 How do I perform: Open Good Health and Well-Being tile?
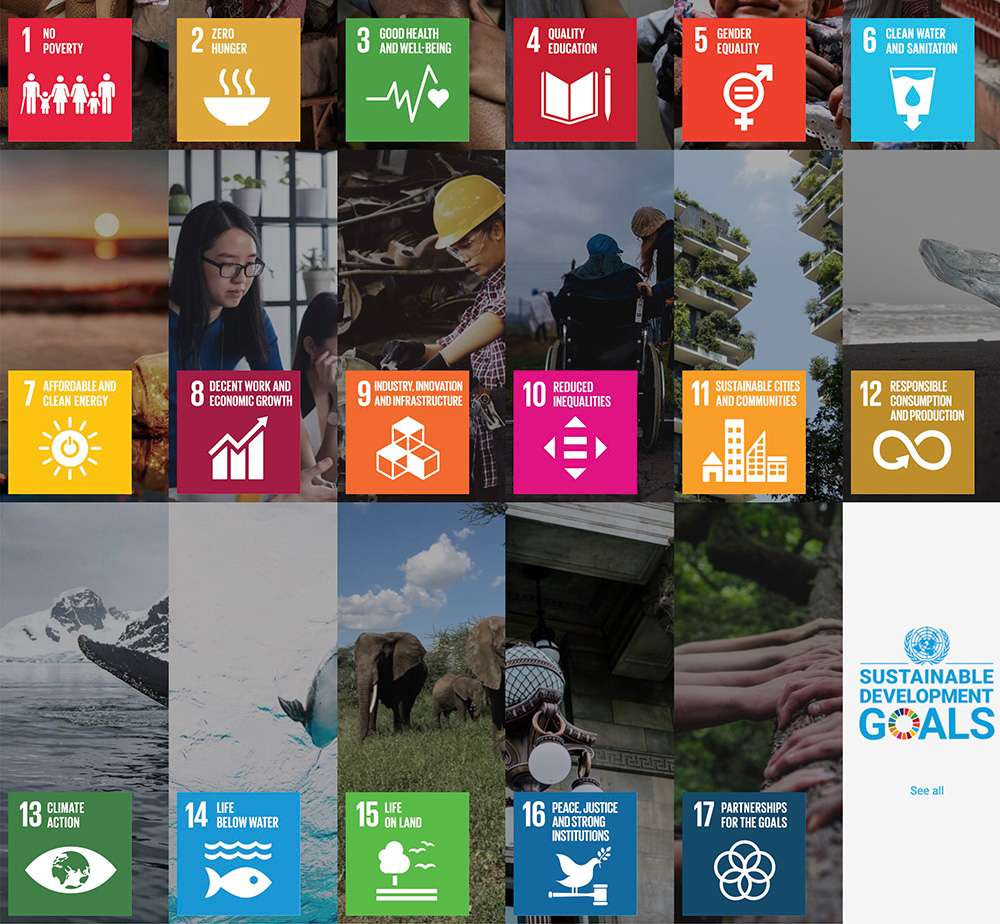407,80
